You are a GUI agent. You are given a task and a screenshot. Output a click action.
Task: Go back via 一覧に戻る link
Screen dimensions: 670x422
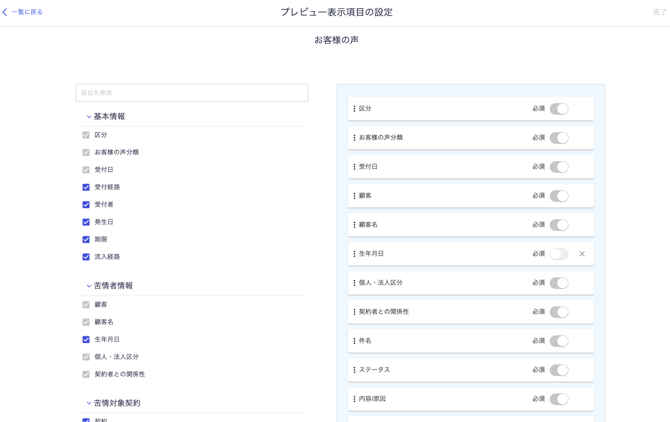tap(27, 12)
